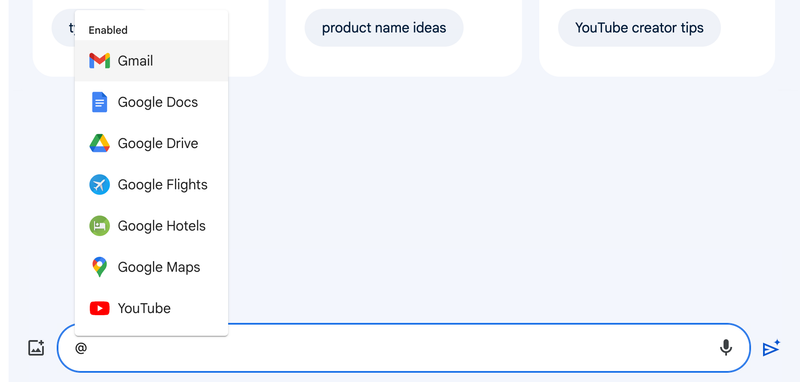
Task: Select Google Flights text entry
Action: 162,185
